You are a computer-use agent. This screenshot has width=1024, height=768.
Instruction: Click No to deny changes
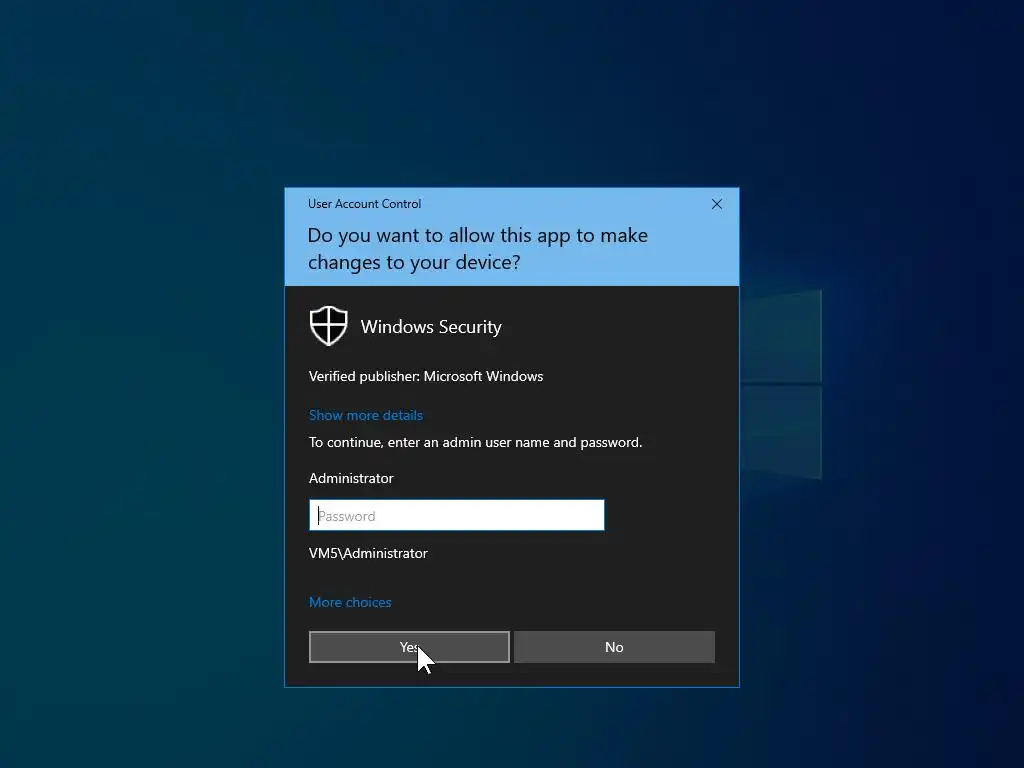coord(614,647)
